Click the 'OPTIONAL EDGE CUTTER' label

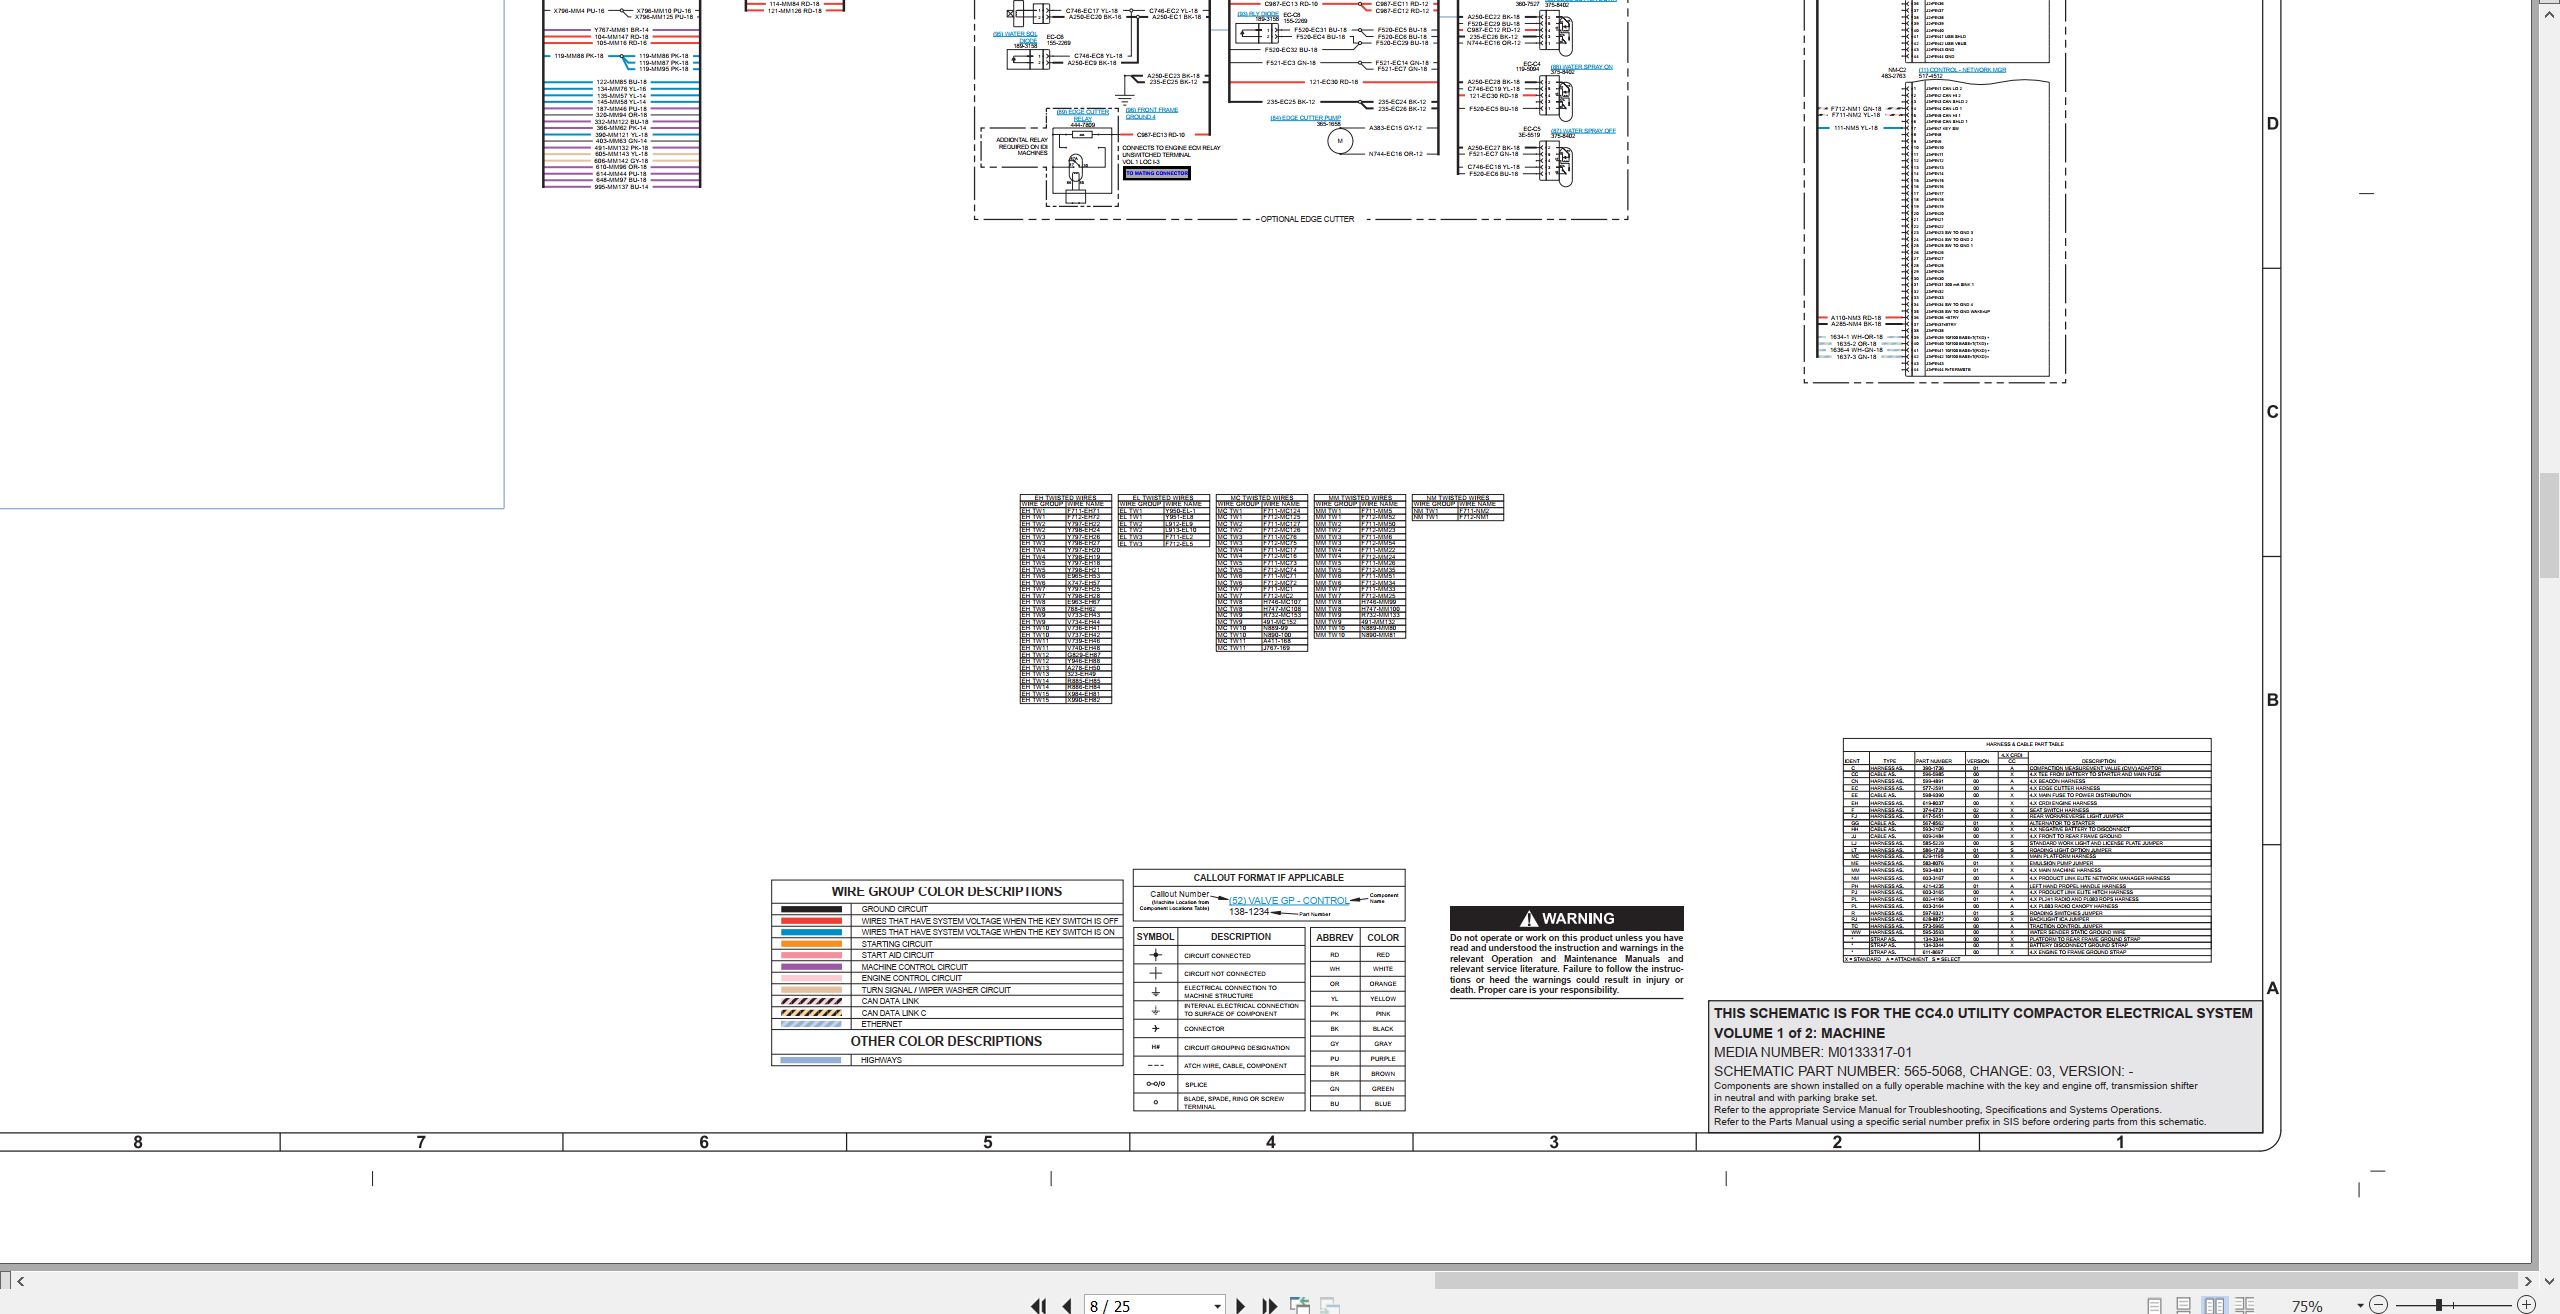[1307, 219]
